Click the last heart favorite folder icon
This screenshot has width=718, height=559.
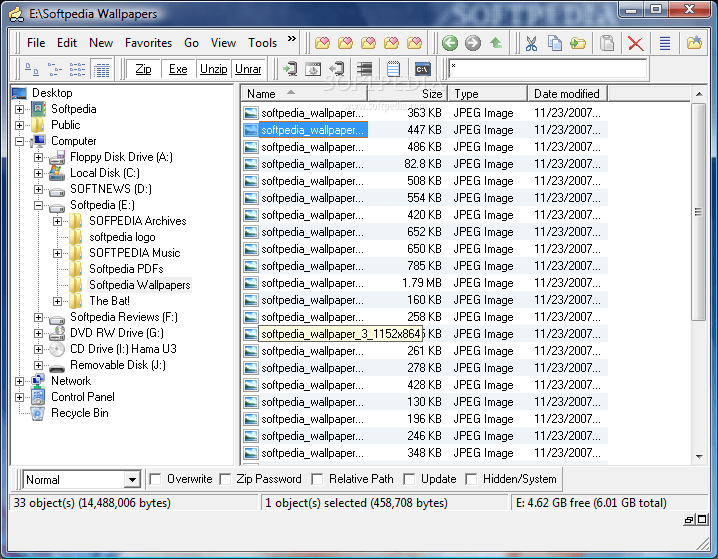(x=414, y=43)
